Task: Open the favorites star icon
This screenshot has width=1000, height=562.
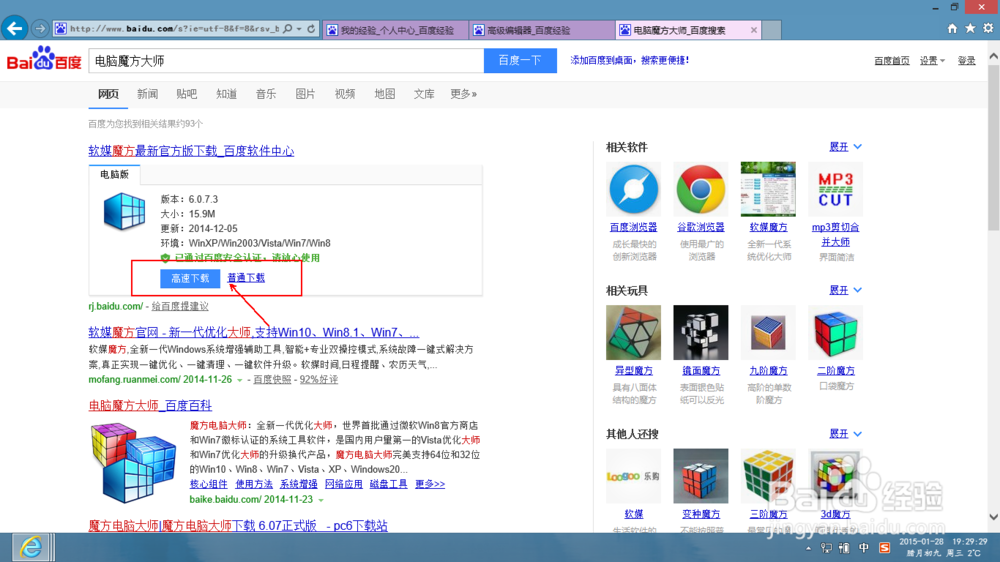Action: [970, 28]
